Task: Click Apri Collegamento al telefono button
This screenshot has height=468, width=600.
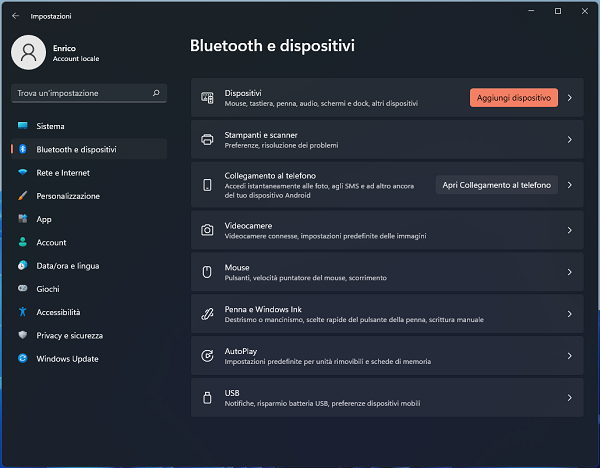Action: (x=496, y=185)
